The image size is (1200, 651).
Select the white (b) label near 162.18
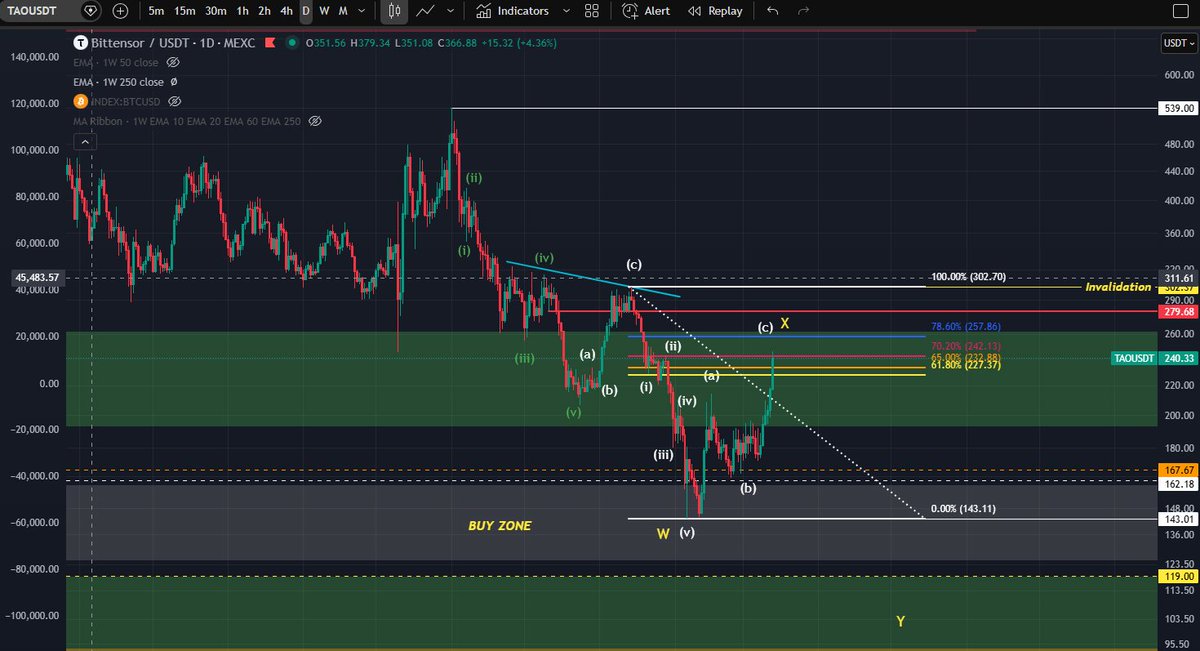(x=747, y=489)
